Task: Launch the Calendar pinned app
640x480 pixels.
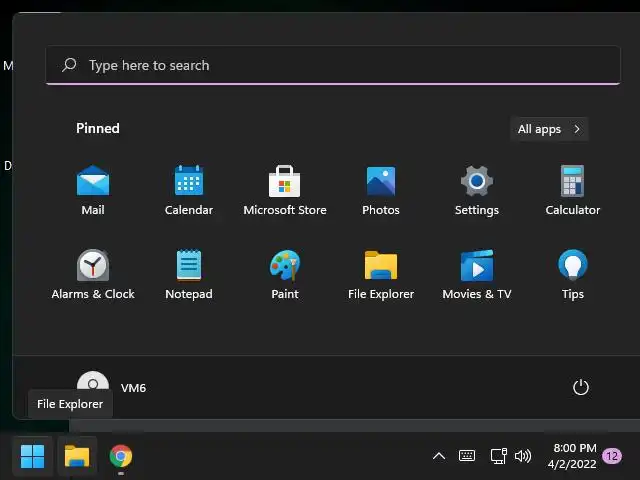Action: tap(189, 190)
